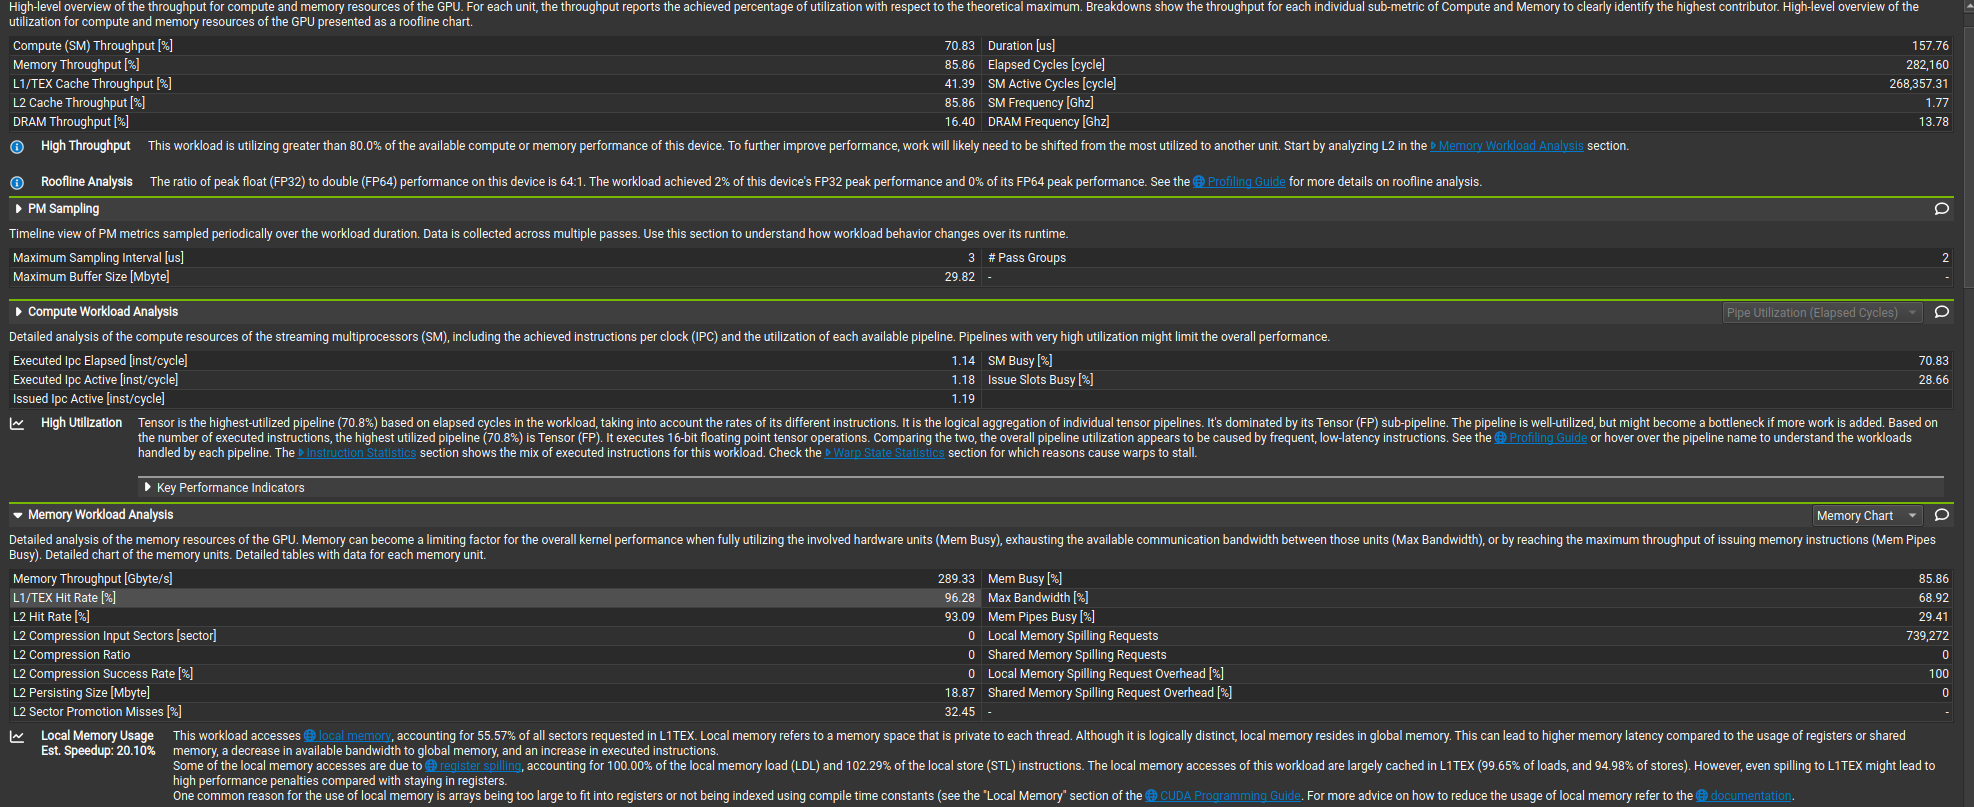Open the PM Sampling comment bubble icon
This screenshot has width=1974, height=807.
click(x=1941, y=209)
